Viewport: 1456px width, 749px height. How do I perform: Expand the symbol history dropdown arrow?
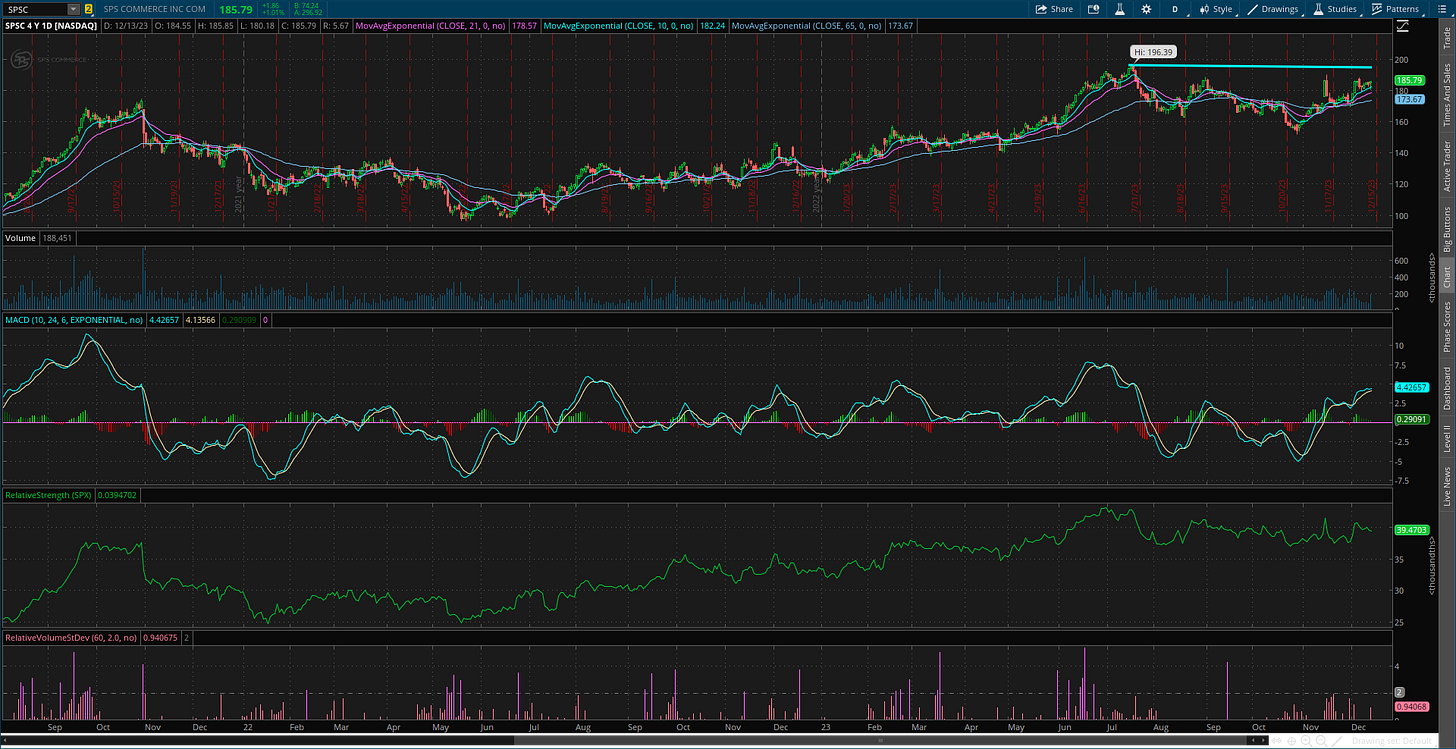pyautogui.click(x=73, y=9)
